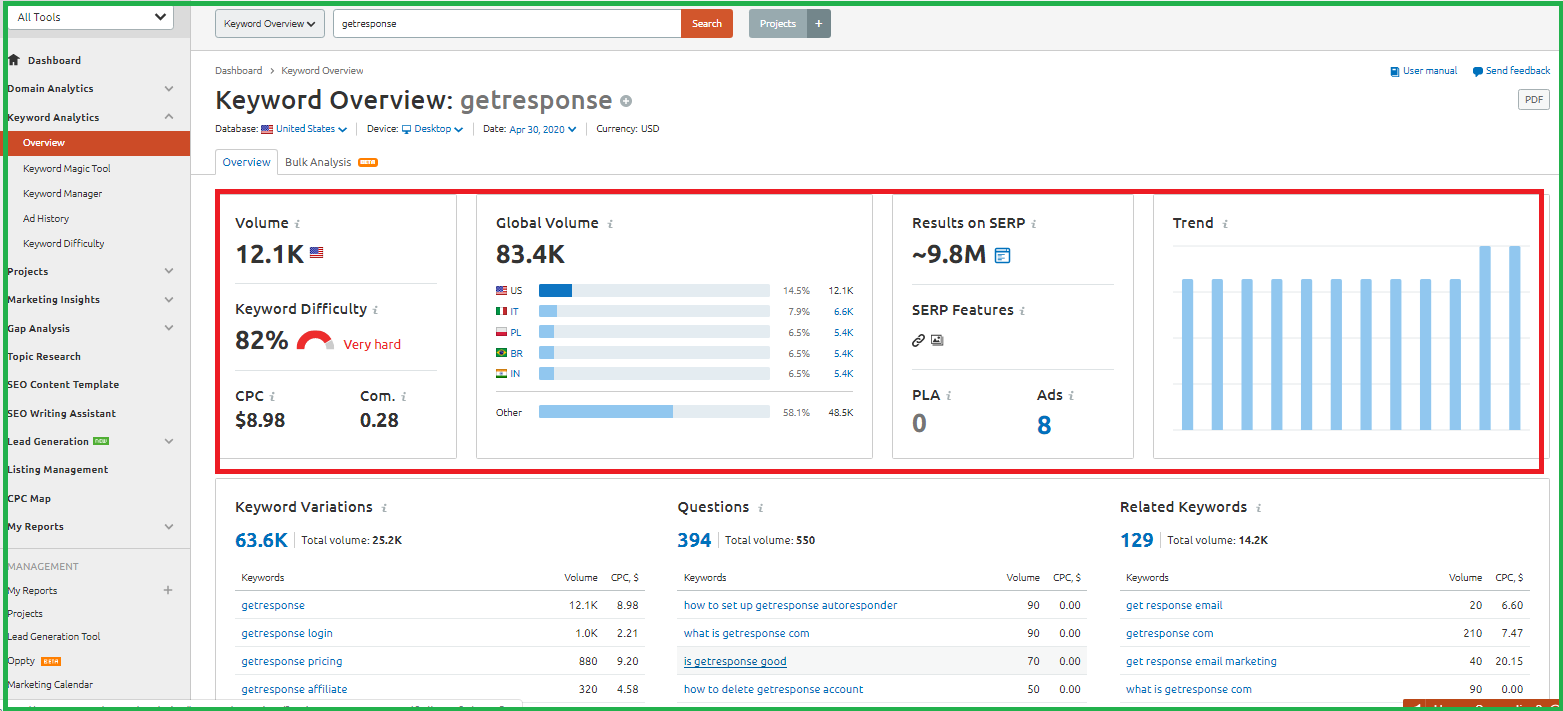The image size is (1563, 711).
Task: Open Keyword Manager in sidebar
Action: 62,194
